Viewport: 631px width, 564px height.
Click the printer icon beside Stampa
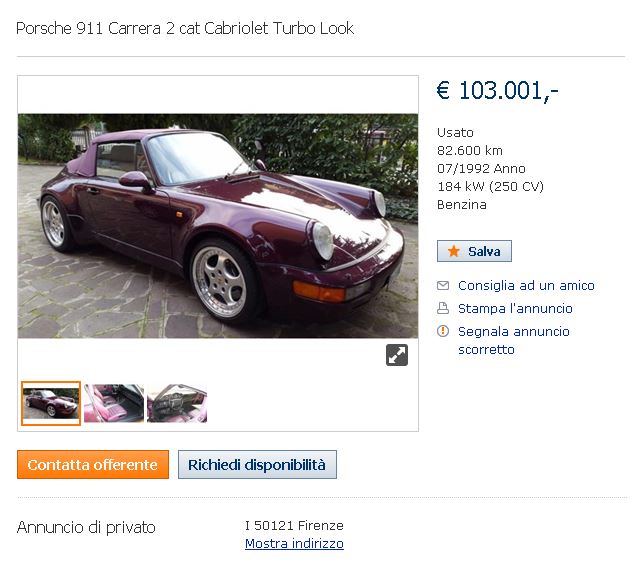click(443, 309)
